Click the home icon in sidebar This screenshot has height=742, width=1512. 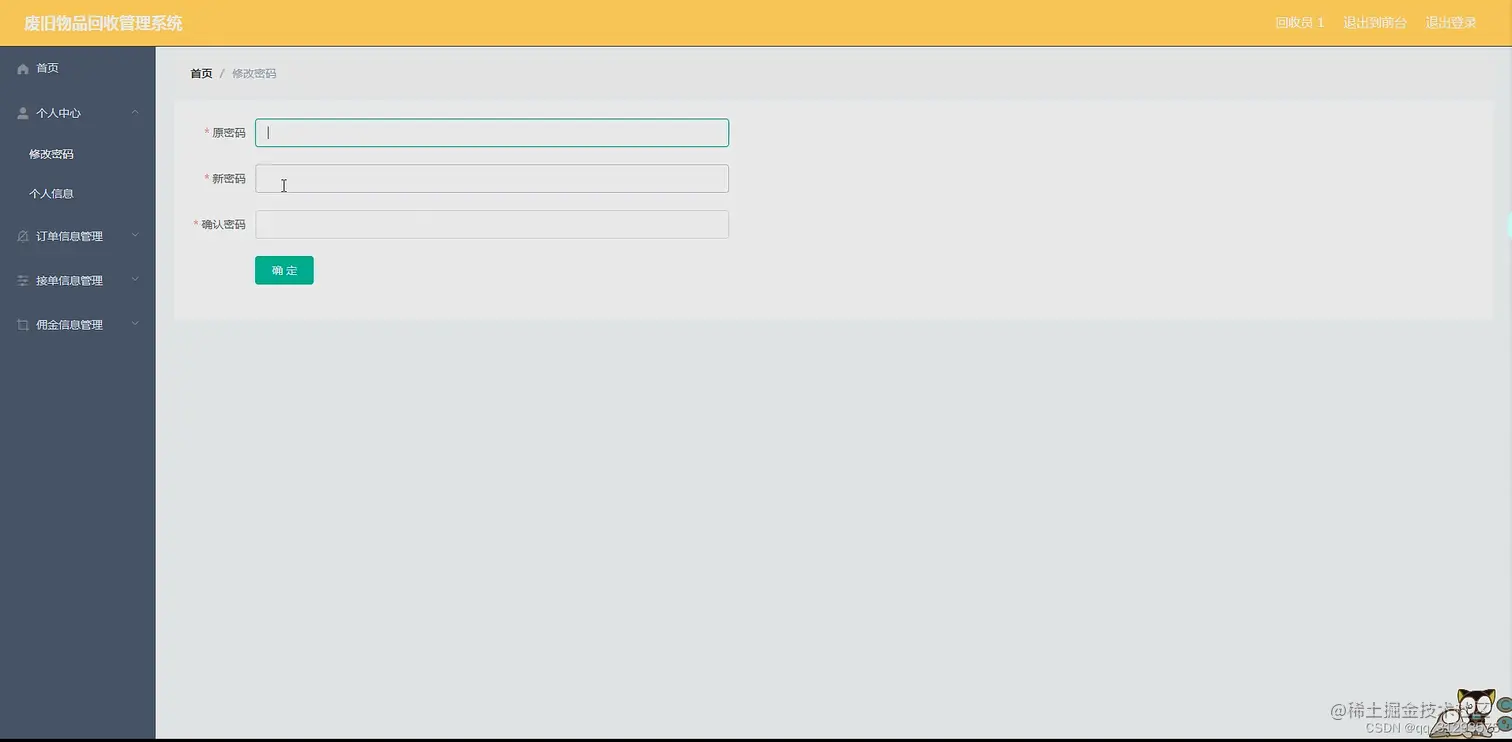click(23, 69)
